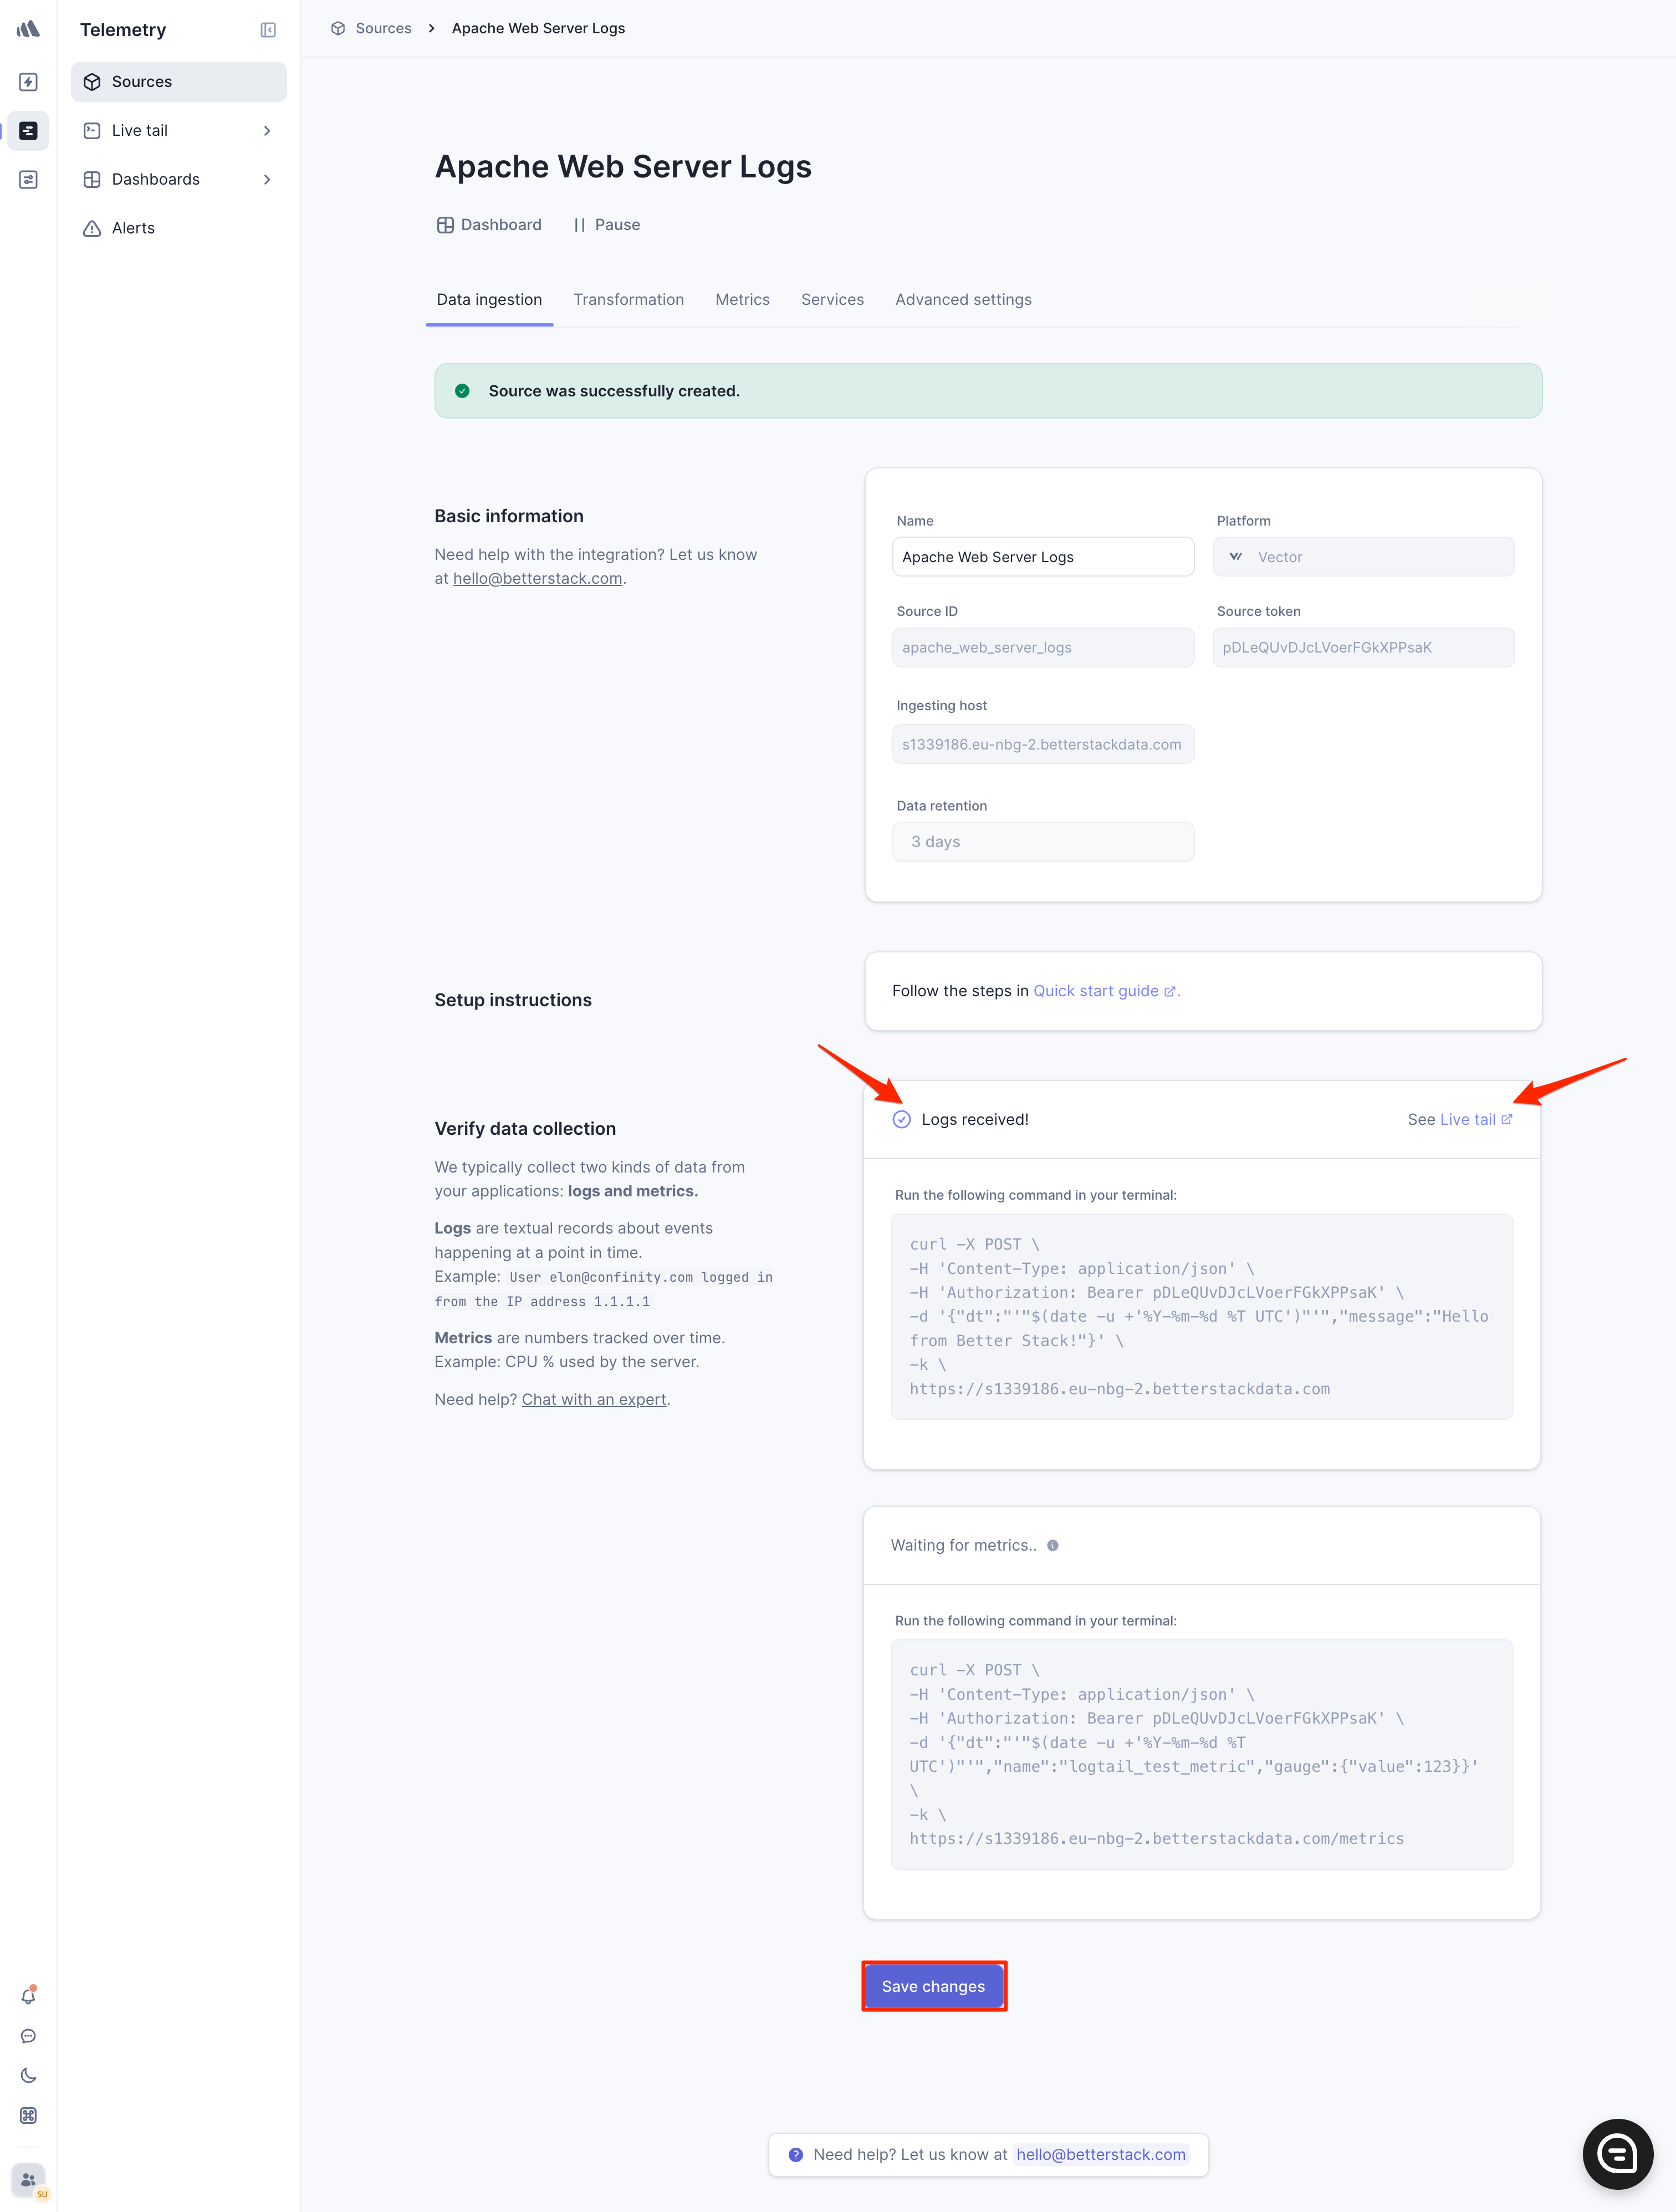Image resolution: width=1676 pixels, height=2212 pixels.
Task: Open Alerts in the sidebar
Action: click(133, 229)
